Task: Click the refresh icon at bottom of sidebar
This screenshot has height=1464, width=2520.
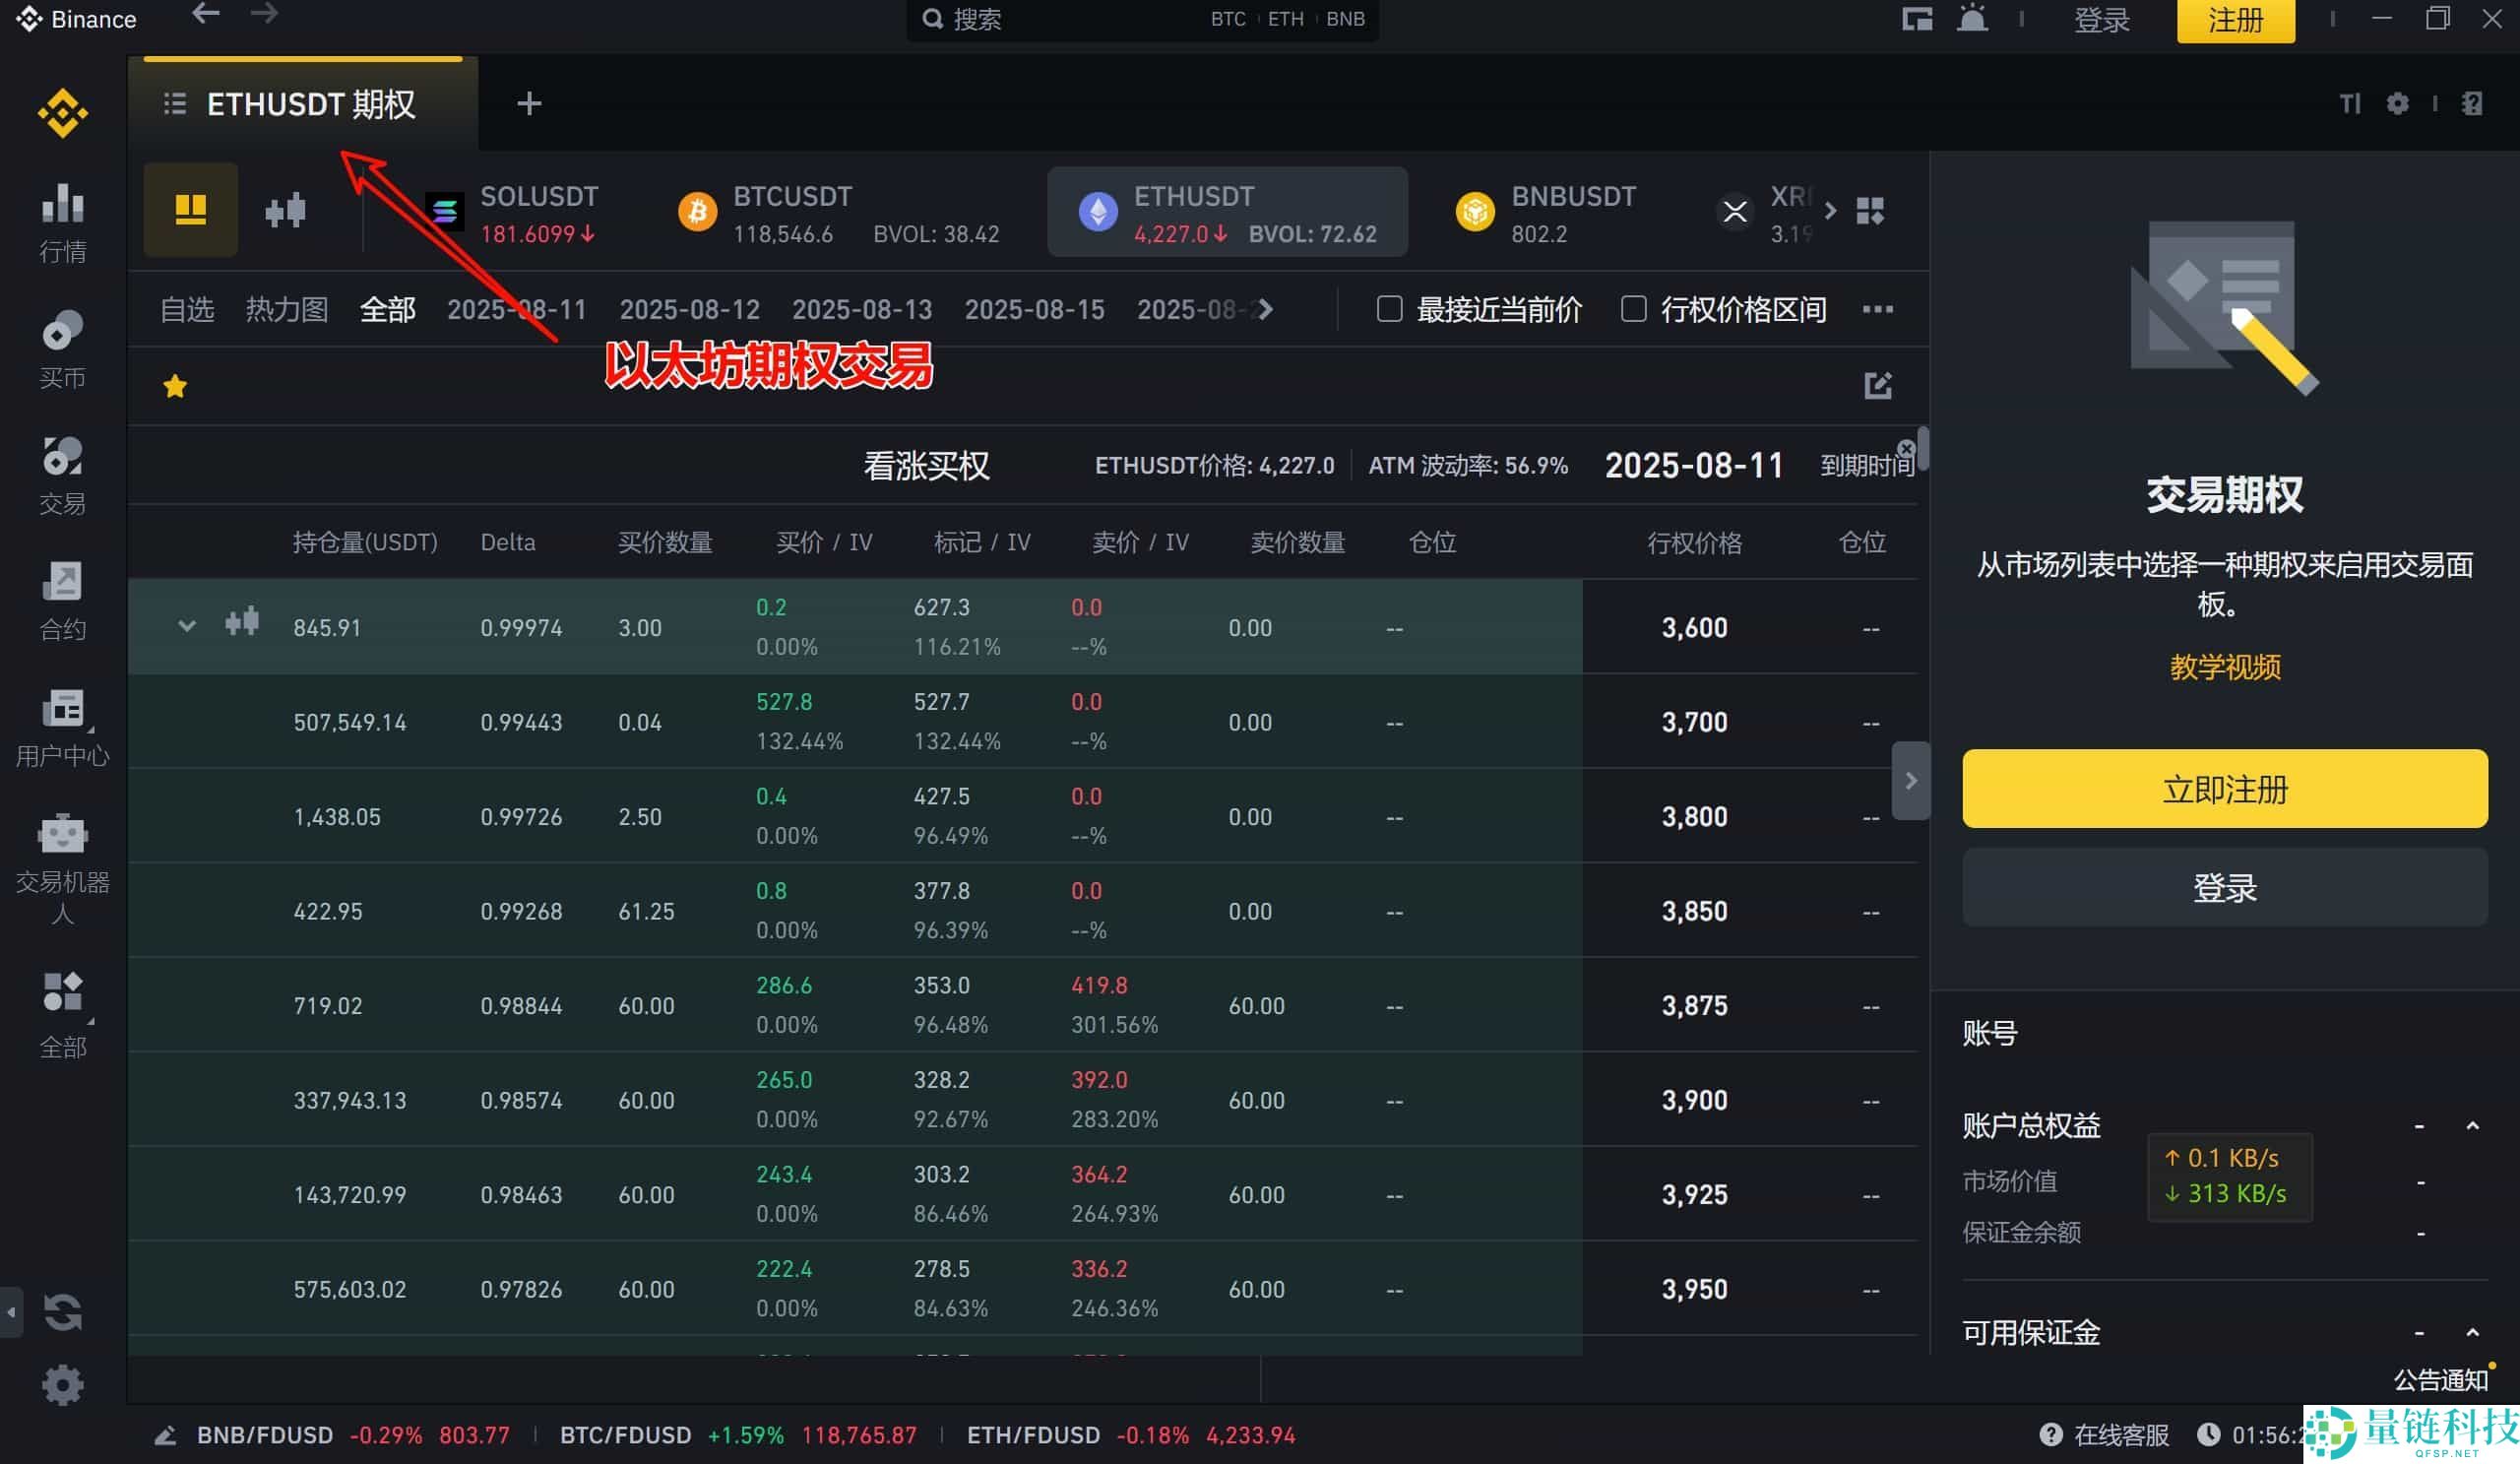Action: click(62, 1312)
